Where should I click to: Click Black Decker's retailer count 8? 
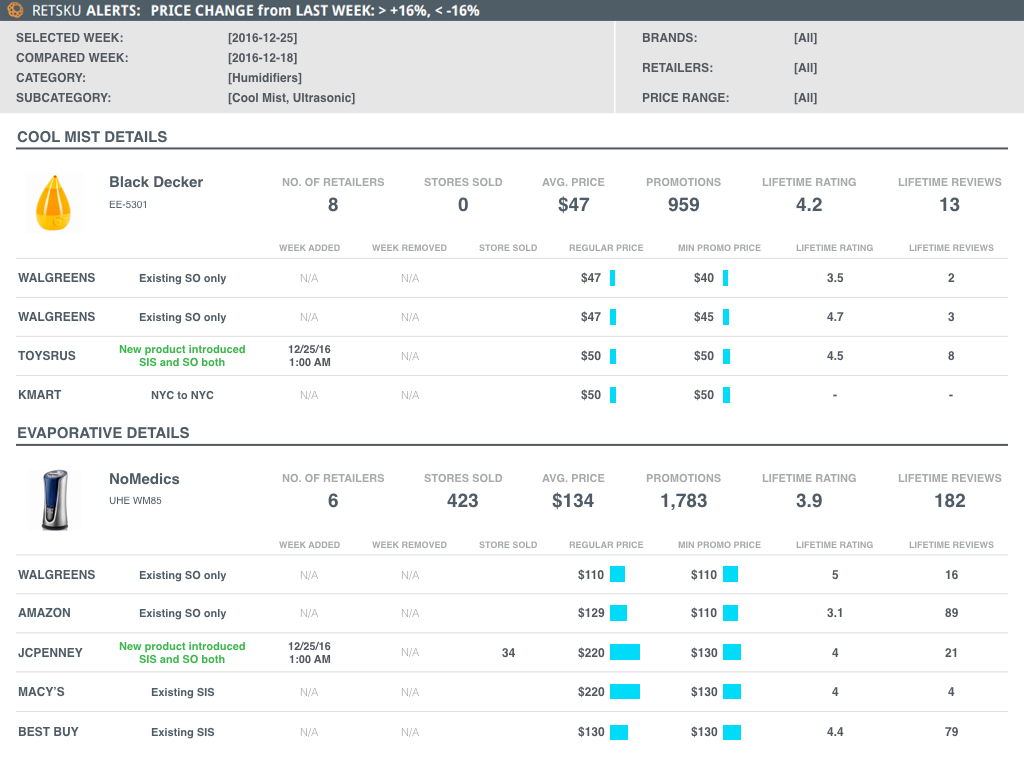click(333, 204)
